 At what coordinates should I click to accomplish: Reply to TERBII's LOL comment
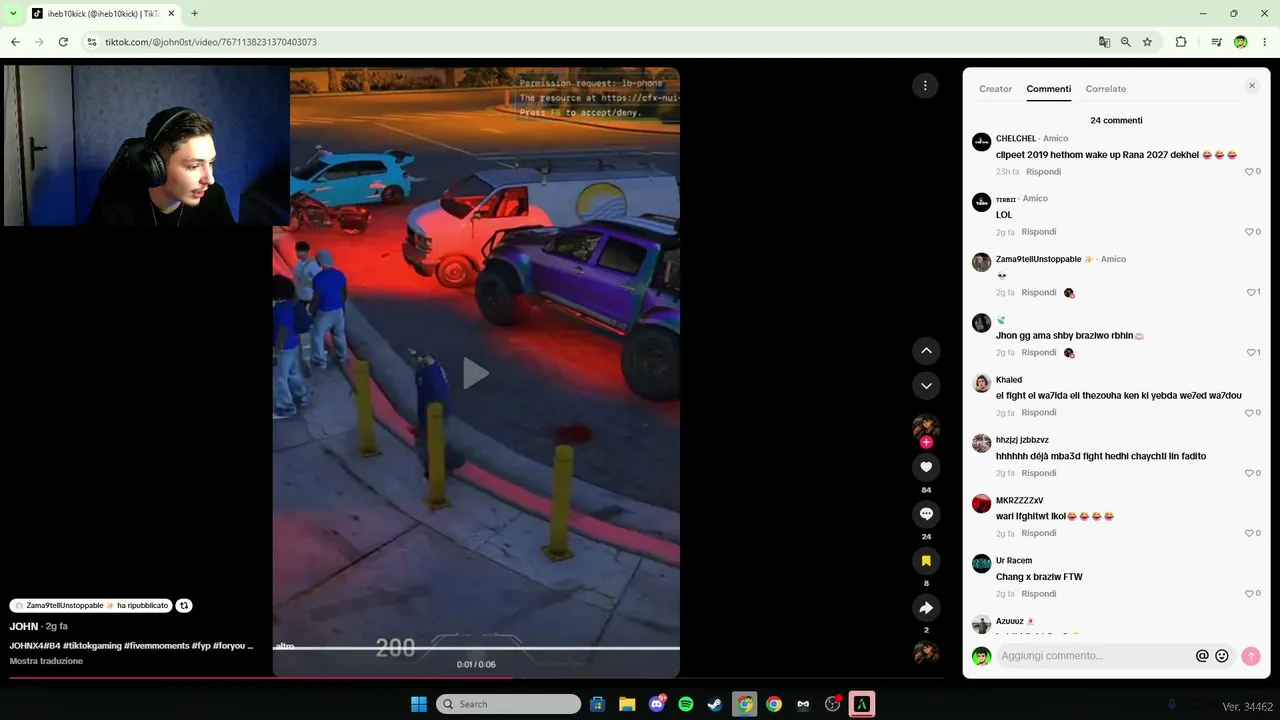coord(1039,232)
